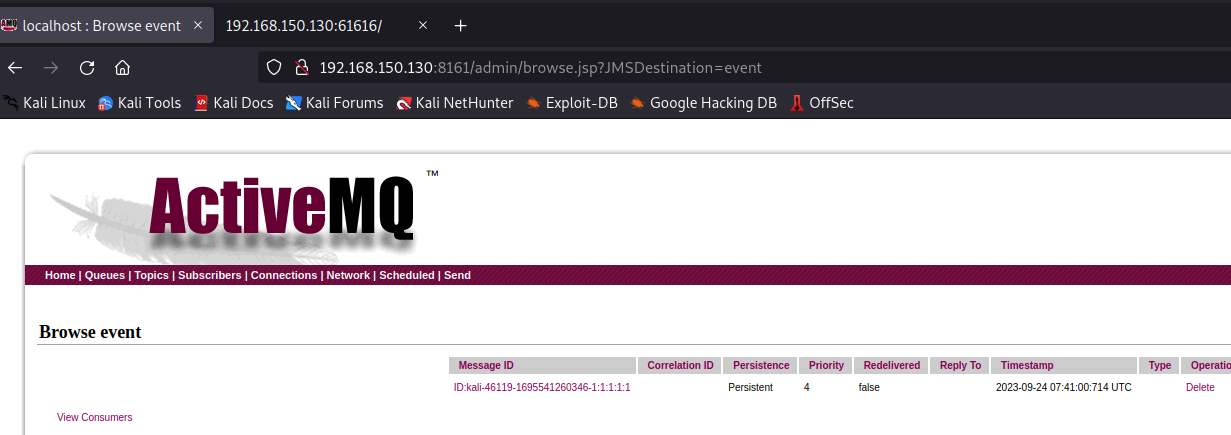Open the Exploit-DB bookmark
The width and height of the screenshot is (1231, 435).
tap(572, 102)
